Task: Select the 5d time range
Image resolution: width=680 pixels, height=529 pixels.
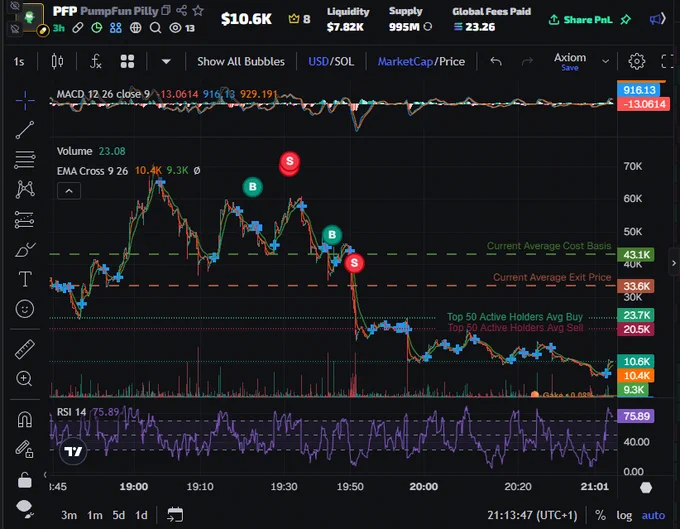Action: click(x=118, y=515)
